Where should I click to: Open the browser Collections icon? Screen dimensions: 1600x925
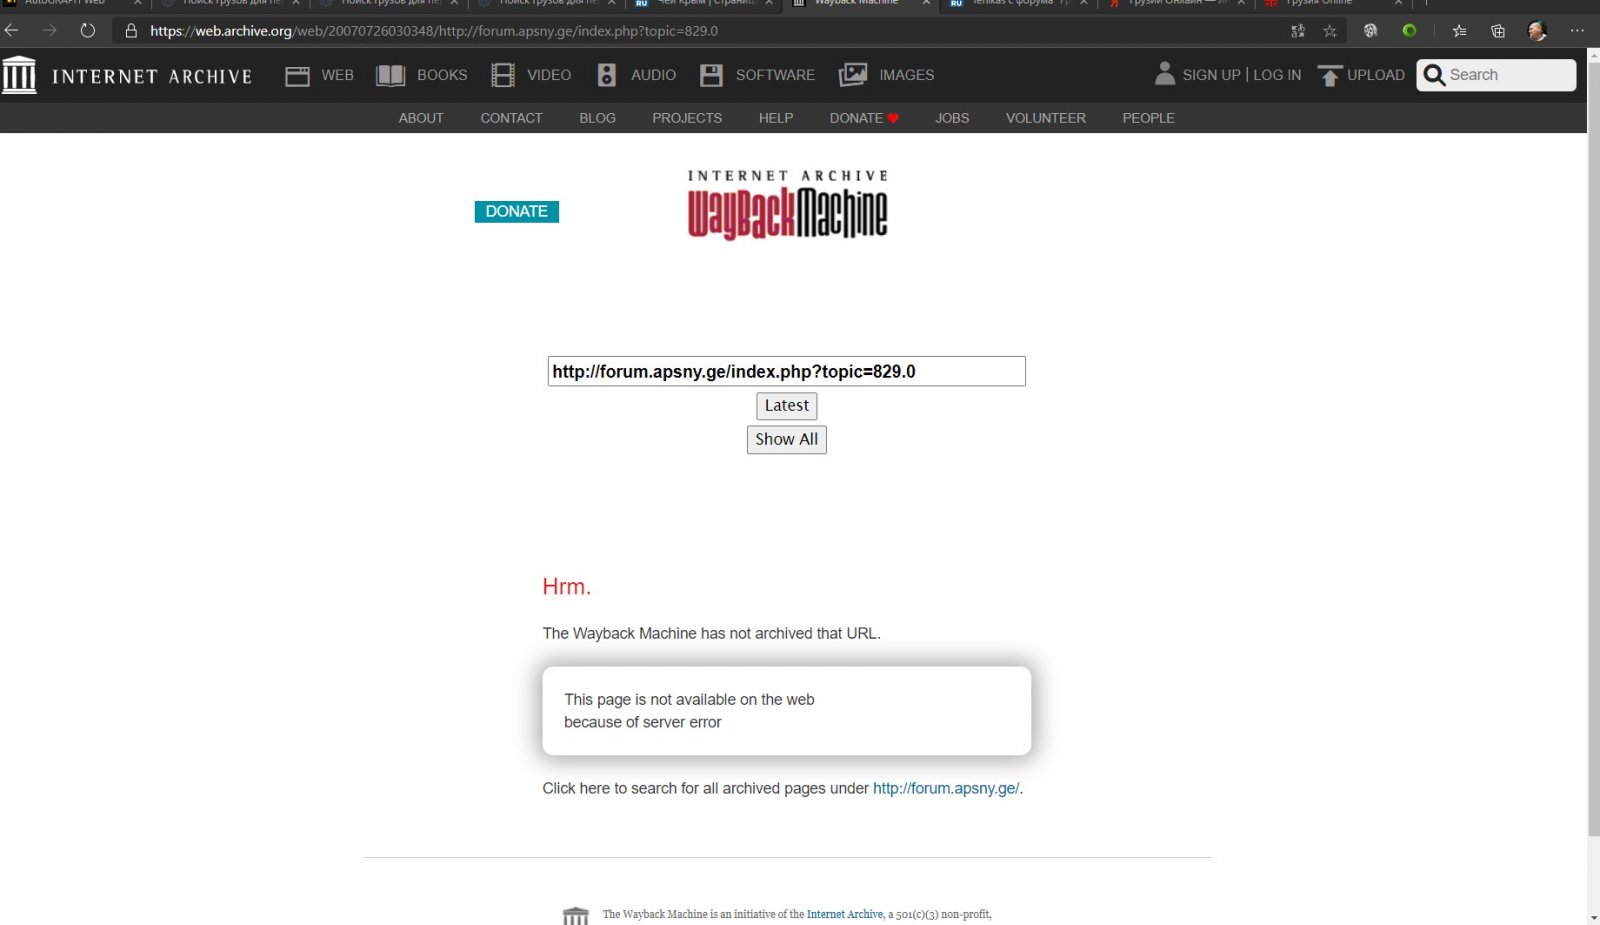(1498, 31)
